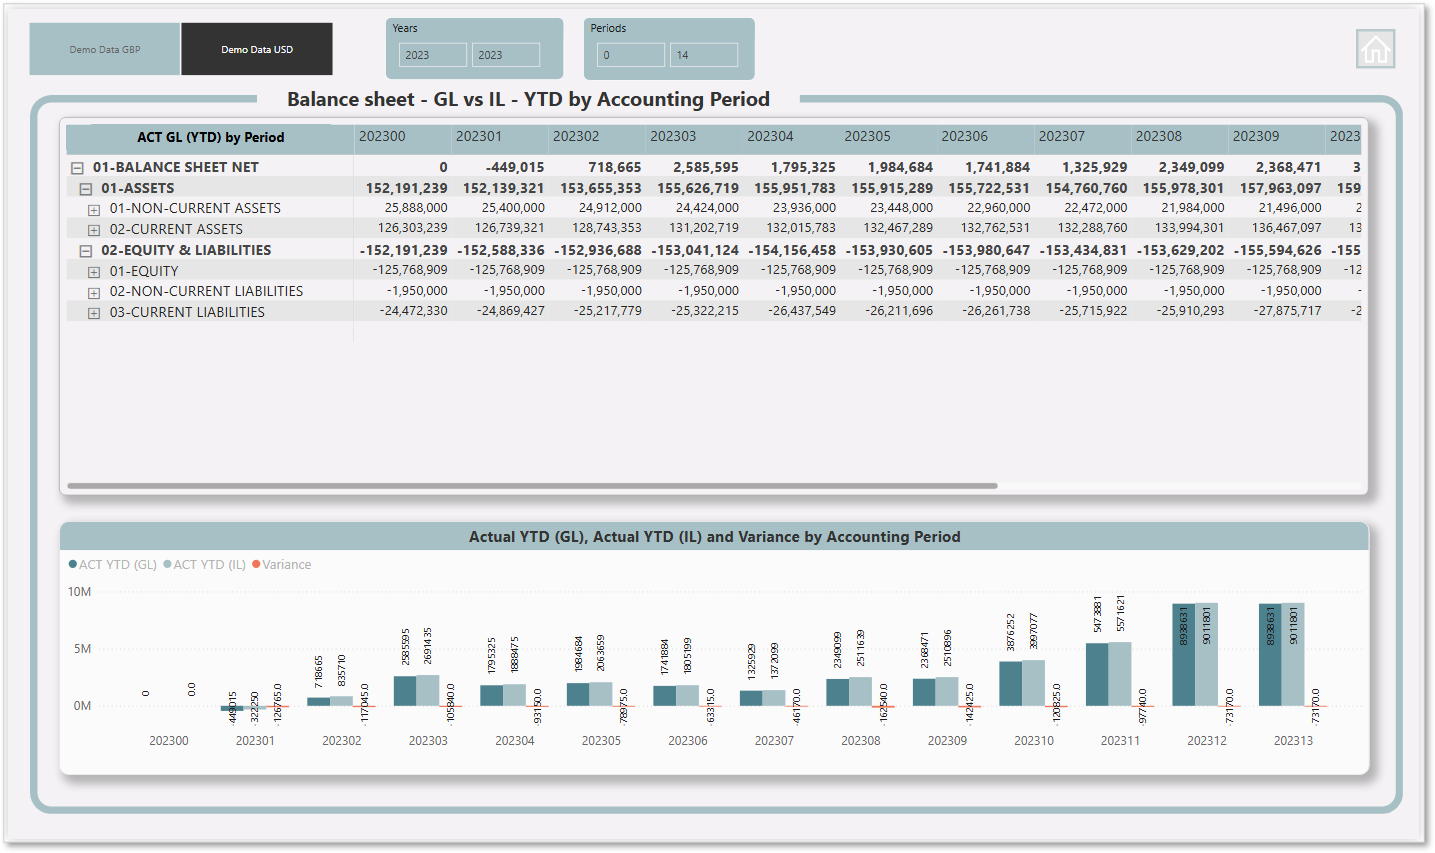Collapse the 01-ASSETS group
The image size is (1435, 853).
[85, 189]
